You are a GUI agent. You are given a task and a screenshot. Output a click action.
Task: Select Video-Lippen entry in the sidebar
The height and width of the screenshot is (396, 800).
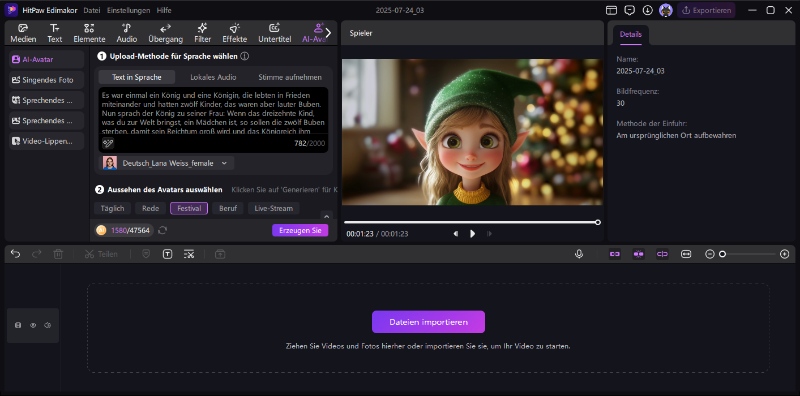[46, 141]
